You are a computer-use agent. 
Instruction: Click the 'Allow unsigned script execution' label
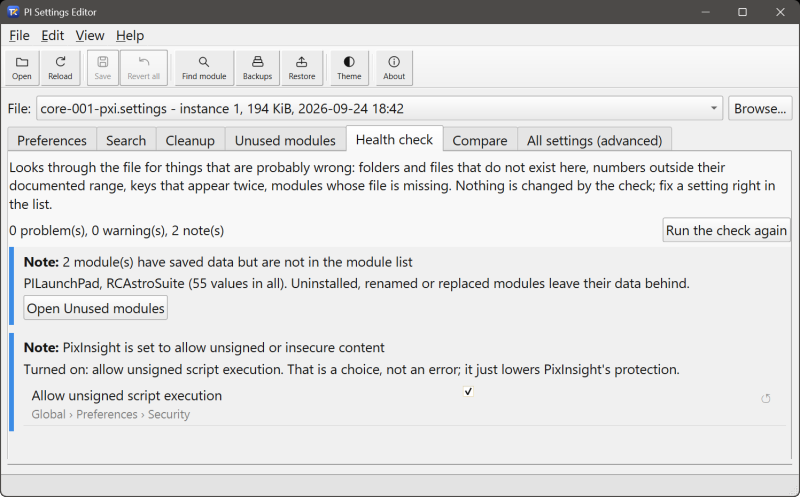point(127,395)
